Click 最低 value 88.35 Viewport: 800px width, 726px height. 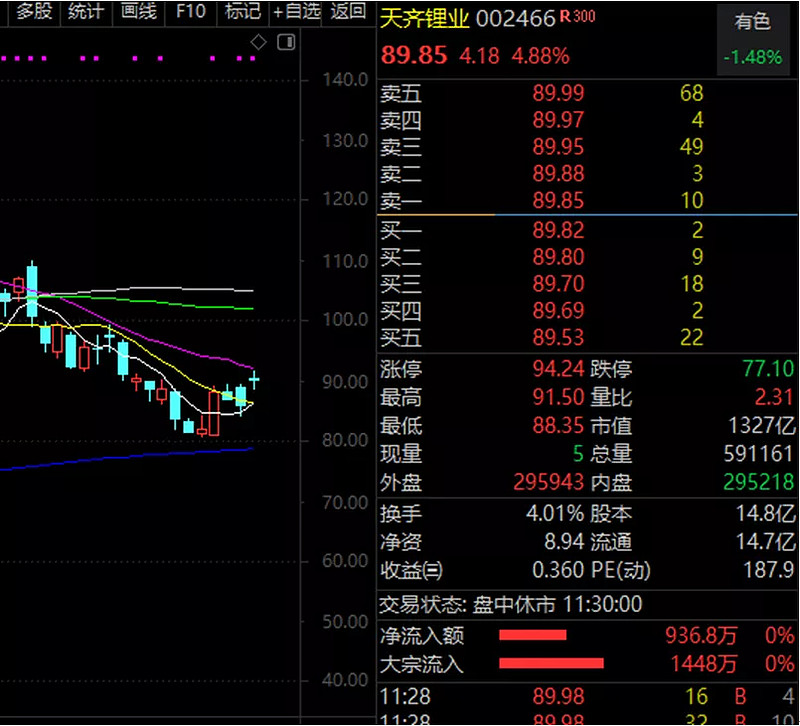tap(558, 425)
